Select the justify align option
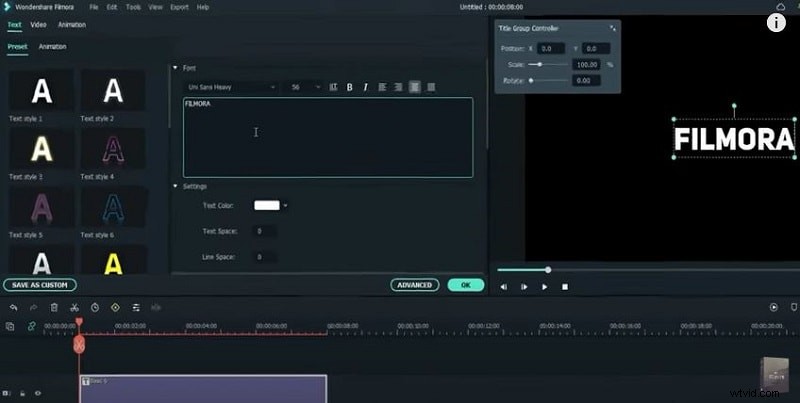800x403 pixels. (431, 87)
